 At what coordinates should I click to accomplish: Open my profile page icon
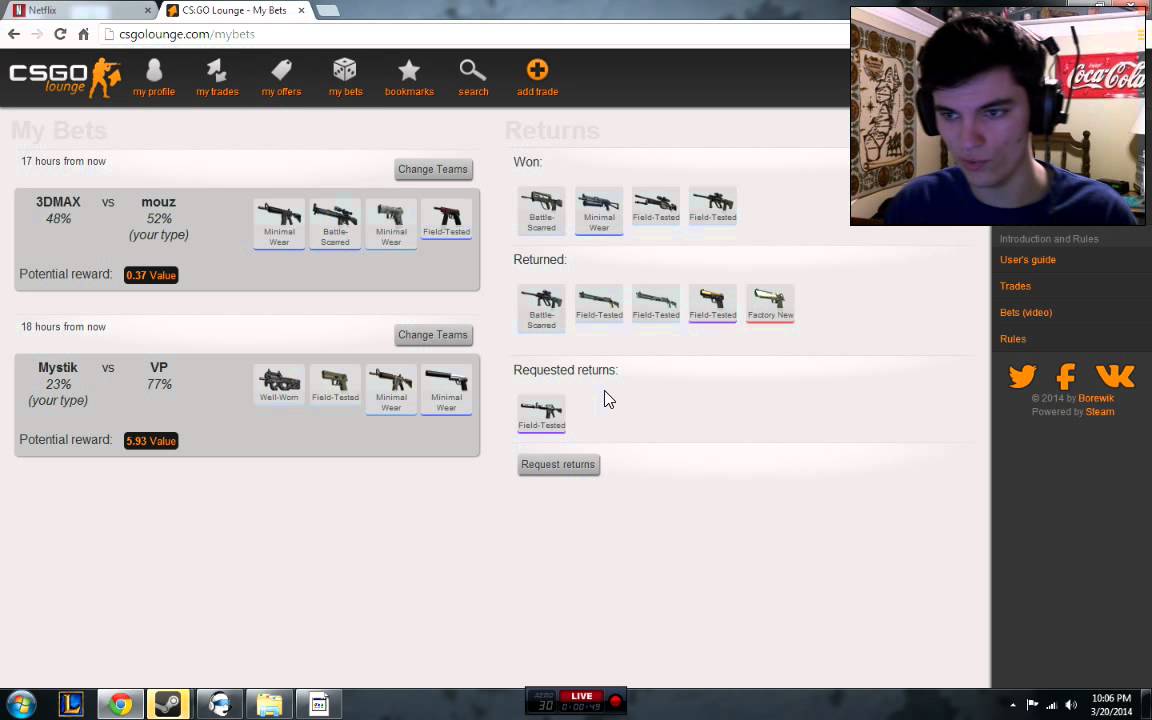(154, 77)
